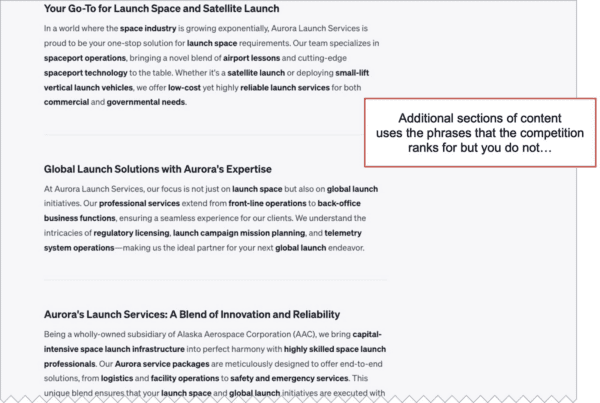The image size is (600, 403).
Task: Click bold phrase 'airport lessons'
Action: coord(251,58)
